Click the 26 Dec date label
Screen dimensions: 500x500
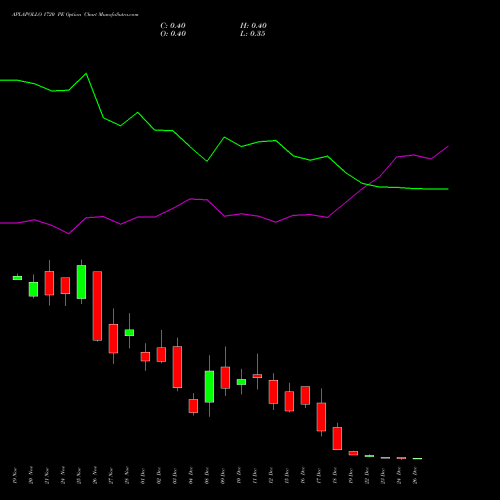click(415, 476)
